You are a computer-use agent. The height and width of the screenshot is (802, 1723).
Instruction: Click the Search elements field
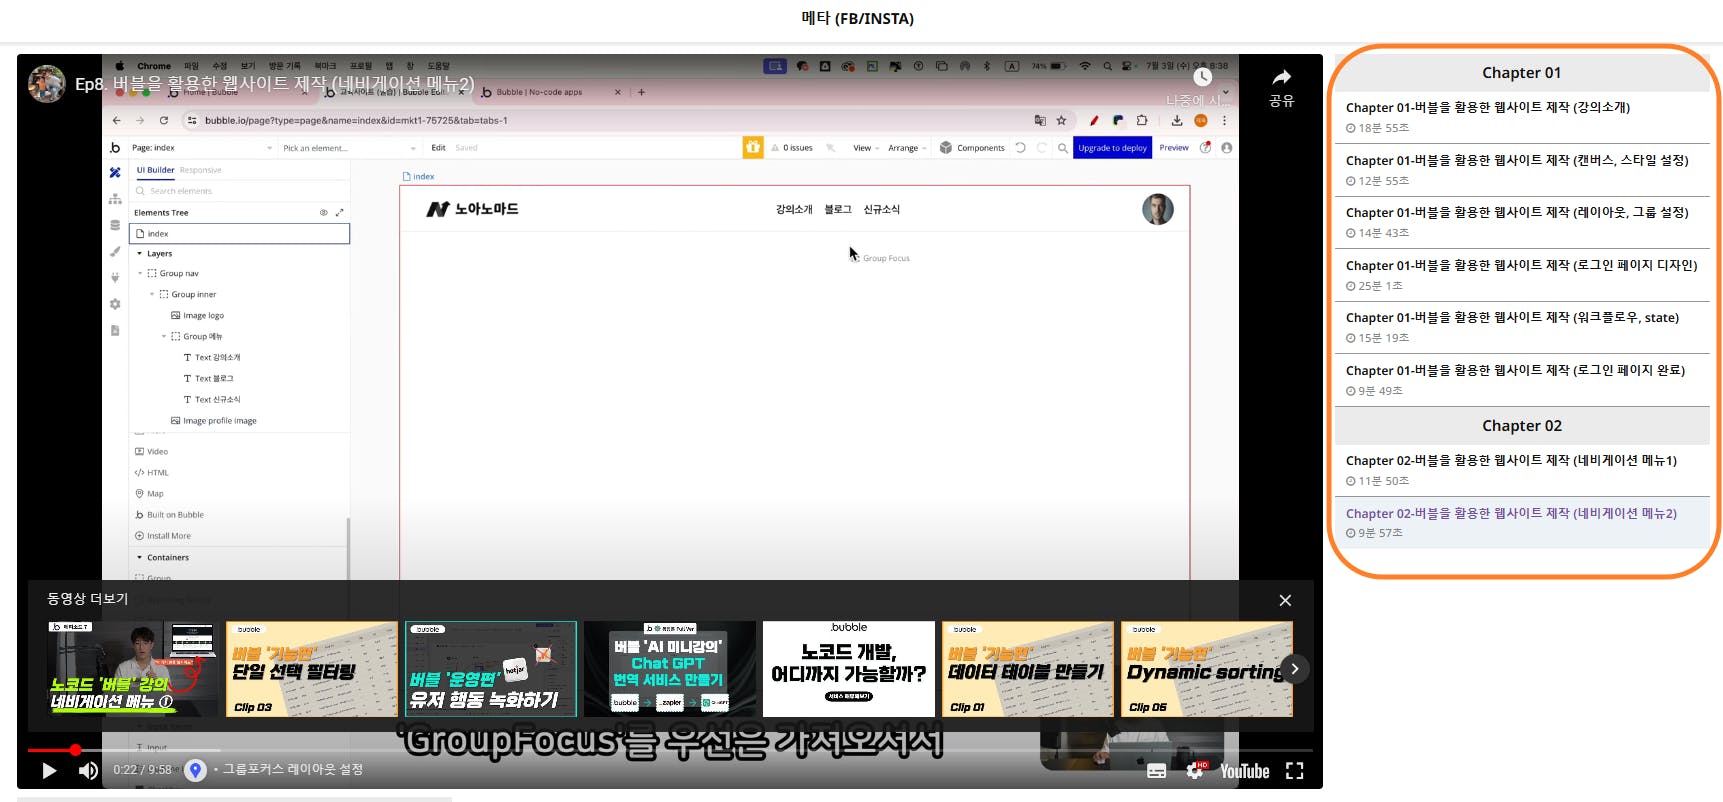pyautogui.click(x=240, y=191)
